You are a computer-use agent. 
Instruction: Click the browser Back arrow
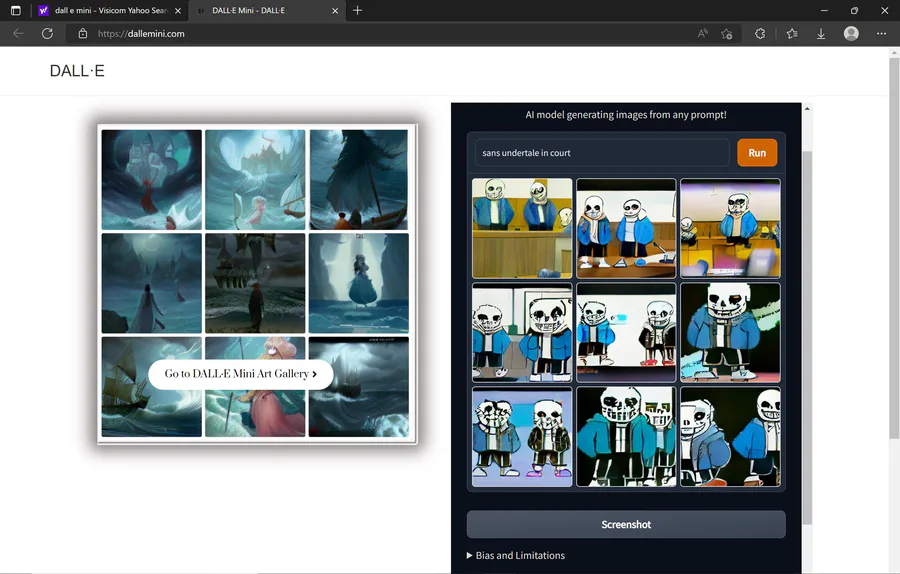click(x=18, y=33)
